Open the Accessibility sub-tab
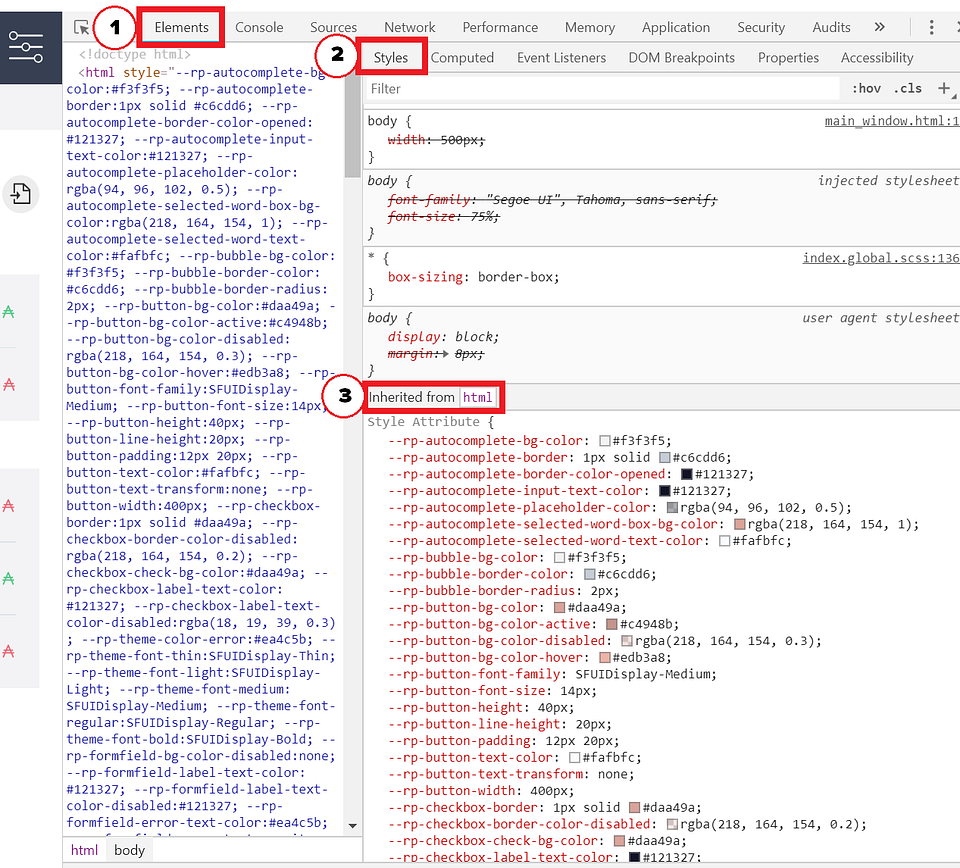The width and height of the screenshot is (960, 868). (x=877, y=58)
